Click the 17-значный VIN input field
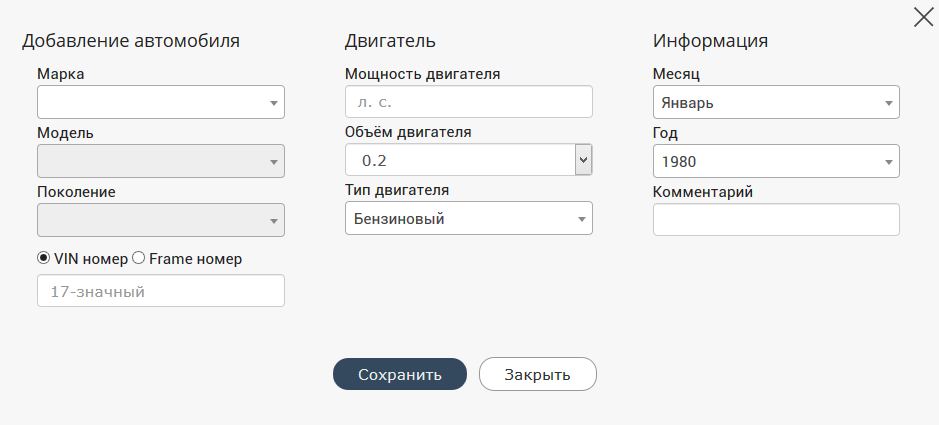Viewport: 939px width, 425px height. coord(160,291)
